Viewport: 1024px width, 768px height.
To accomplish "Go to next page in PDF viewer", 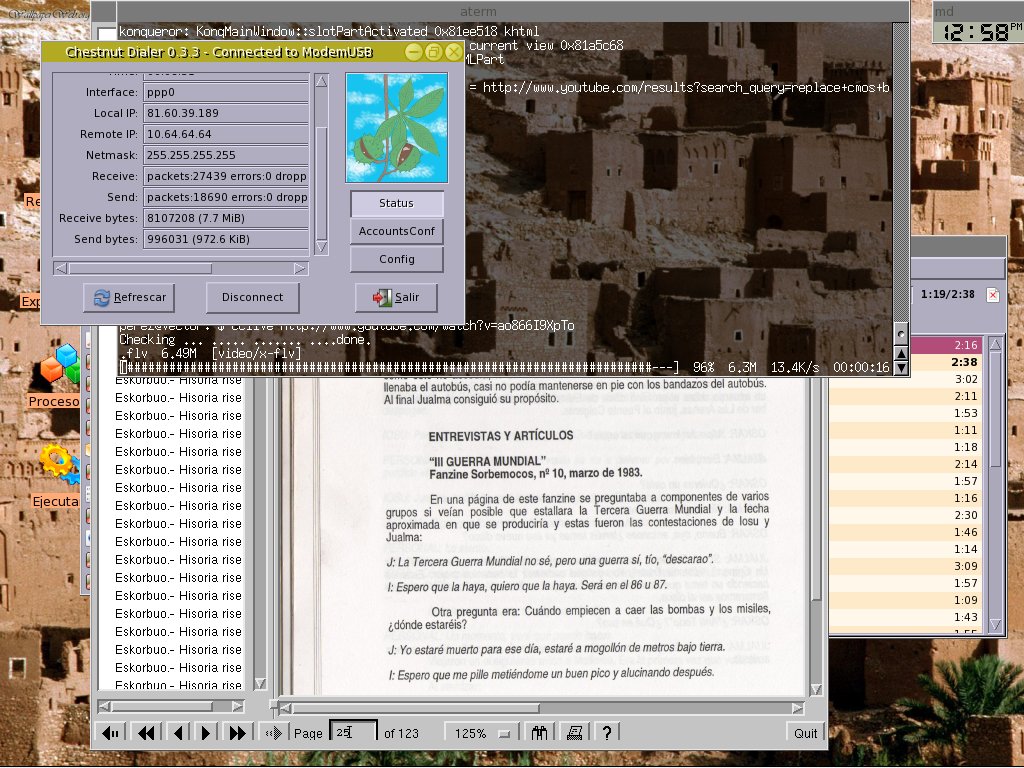I will pos(205,733).
